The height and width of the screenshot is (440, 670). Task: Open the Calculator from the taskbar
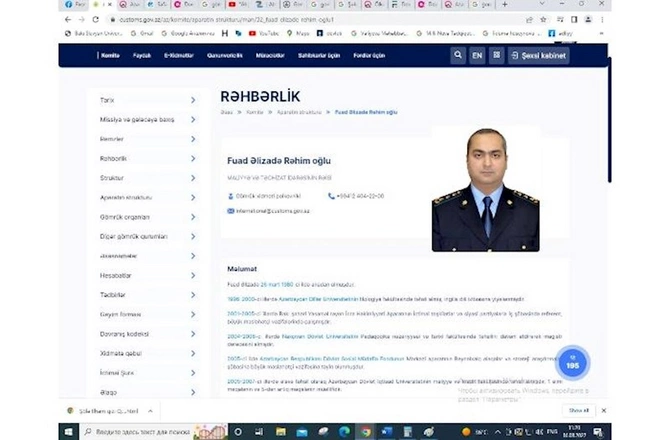click(x=408, y=432)
